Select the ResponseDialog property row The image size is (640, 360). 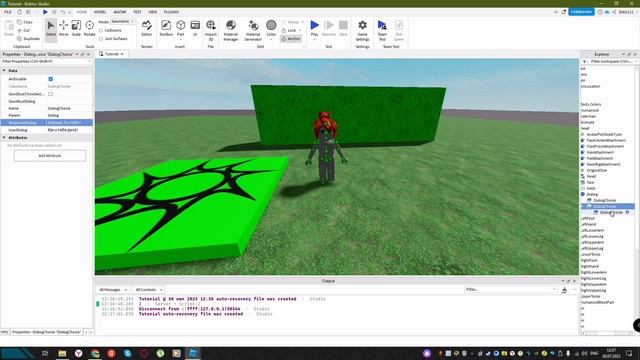click(x=47, y=122)
